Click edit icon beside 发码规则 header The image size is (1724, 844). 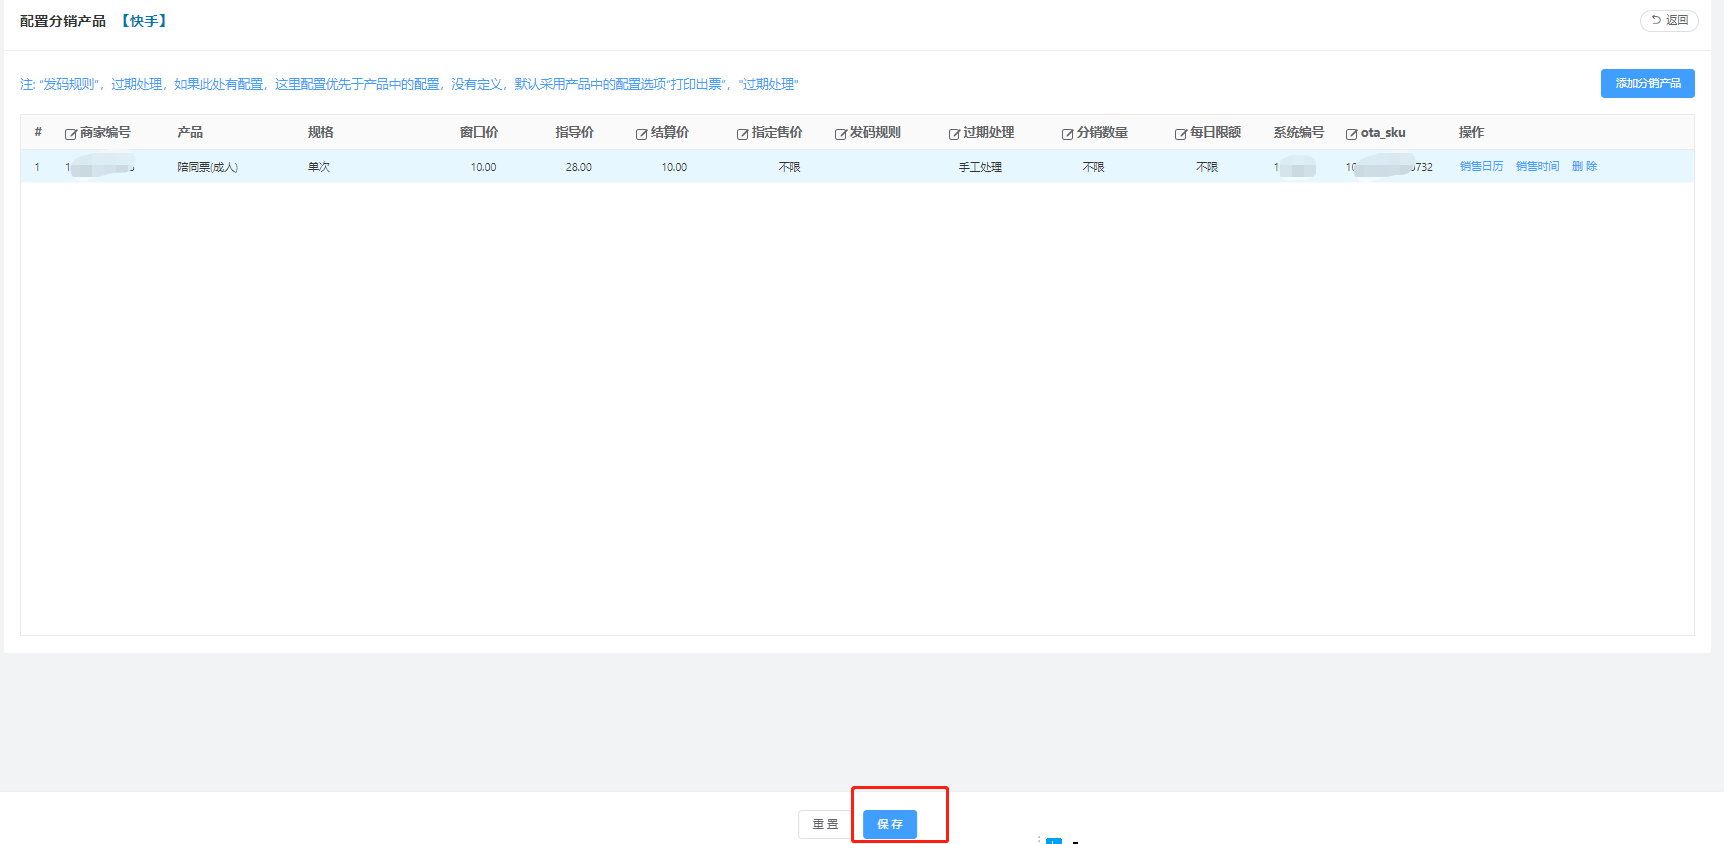(x=840, y=134)
